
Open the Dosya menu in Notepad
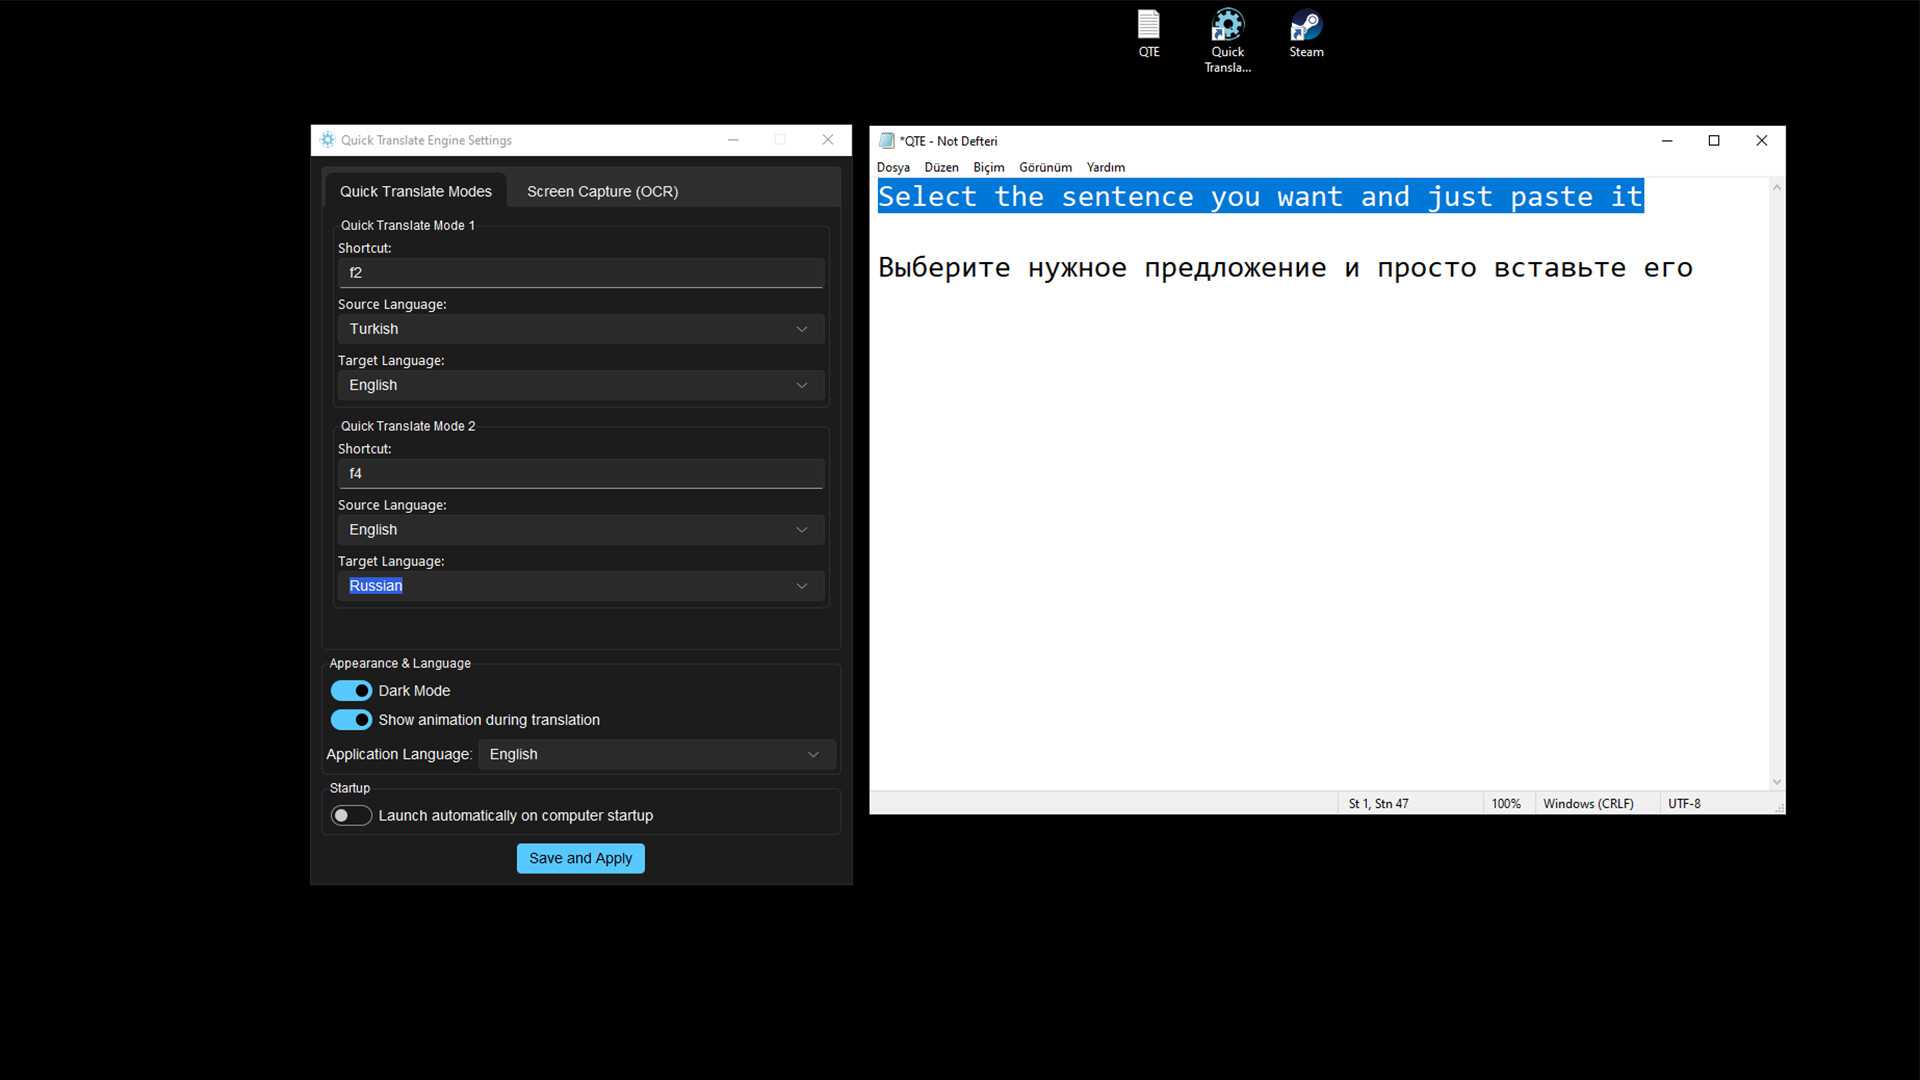893,167
